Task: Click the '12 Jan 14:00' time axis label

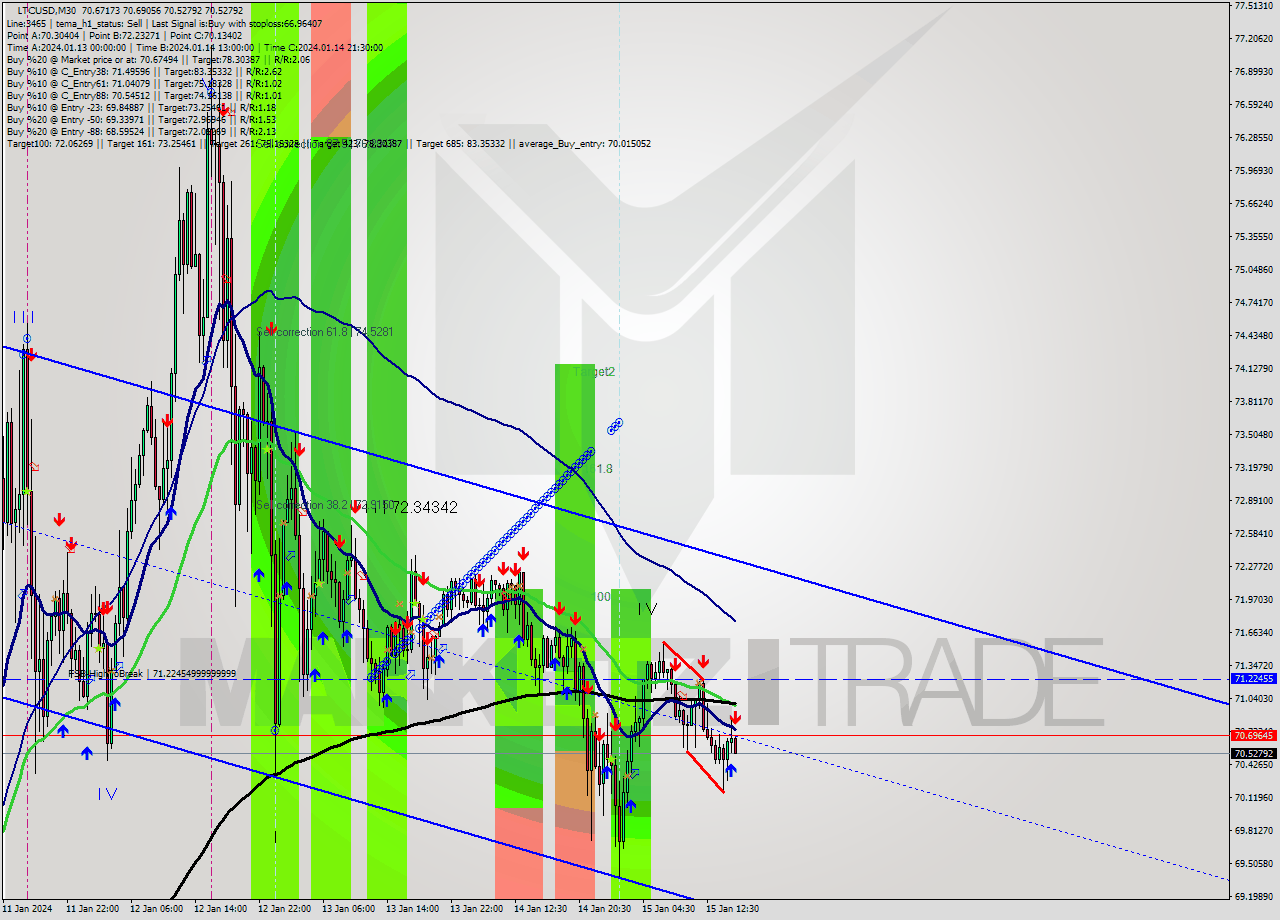Action: coord(220,909)
